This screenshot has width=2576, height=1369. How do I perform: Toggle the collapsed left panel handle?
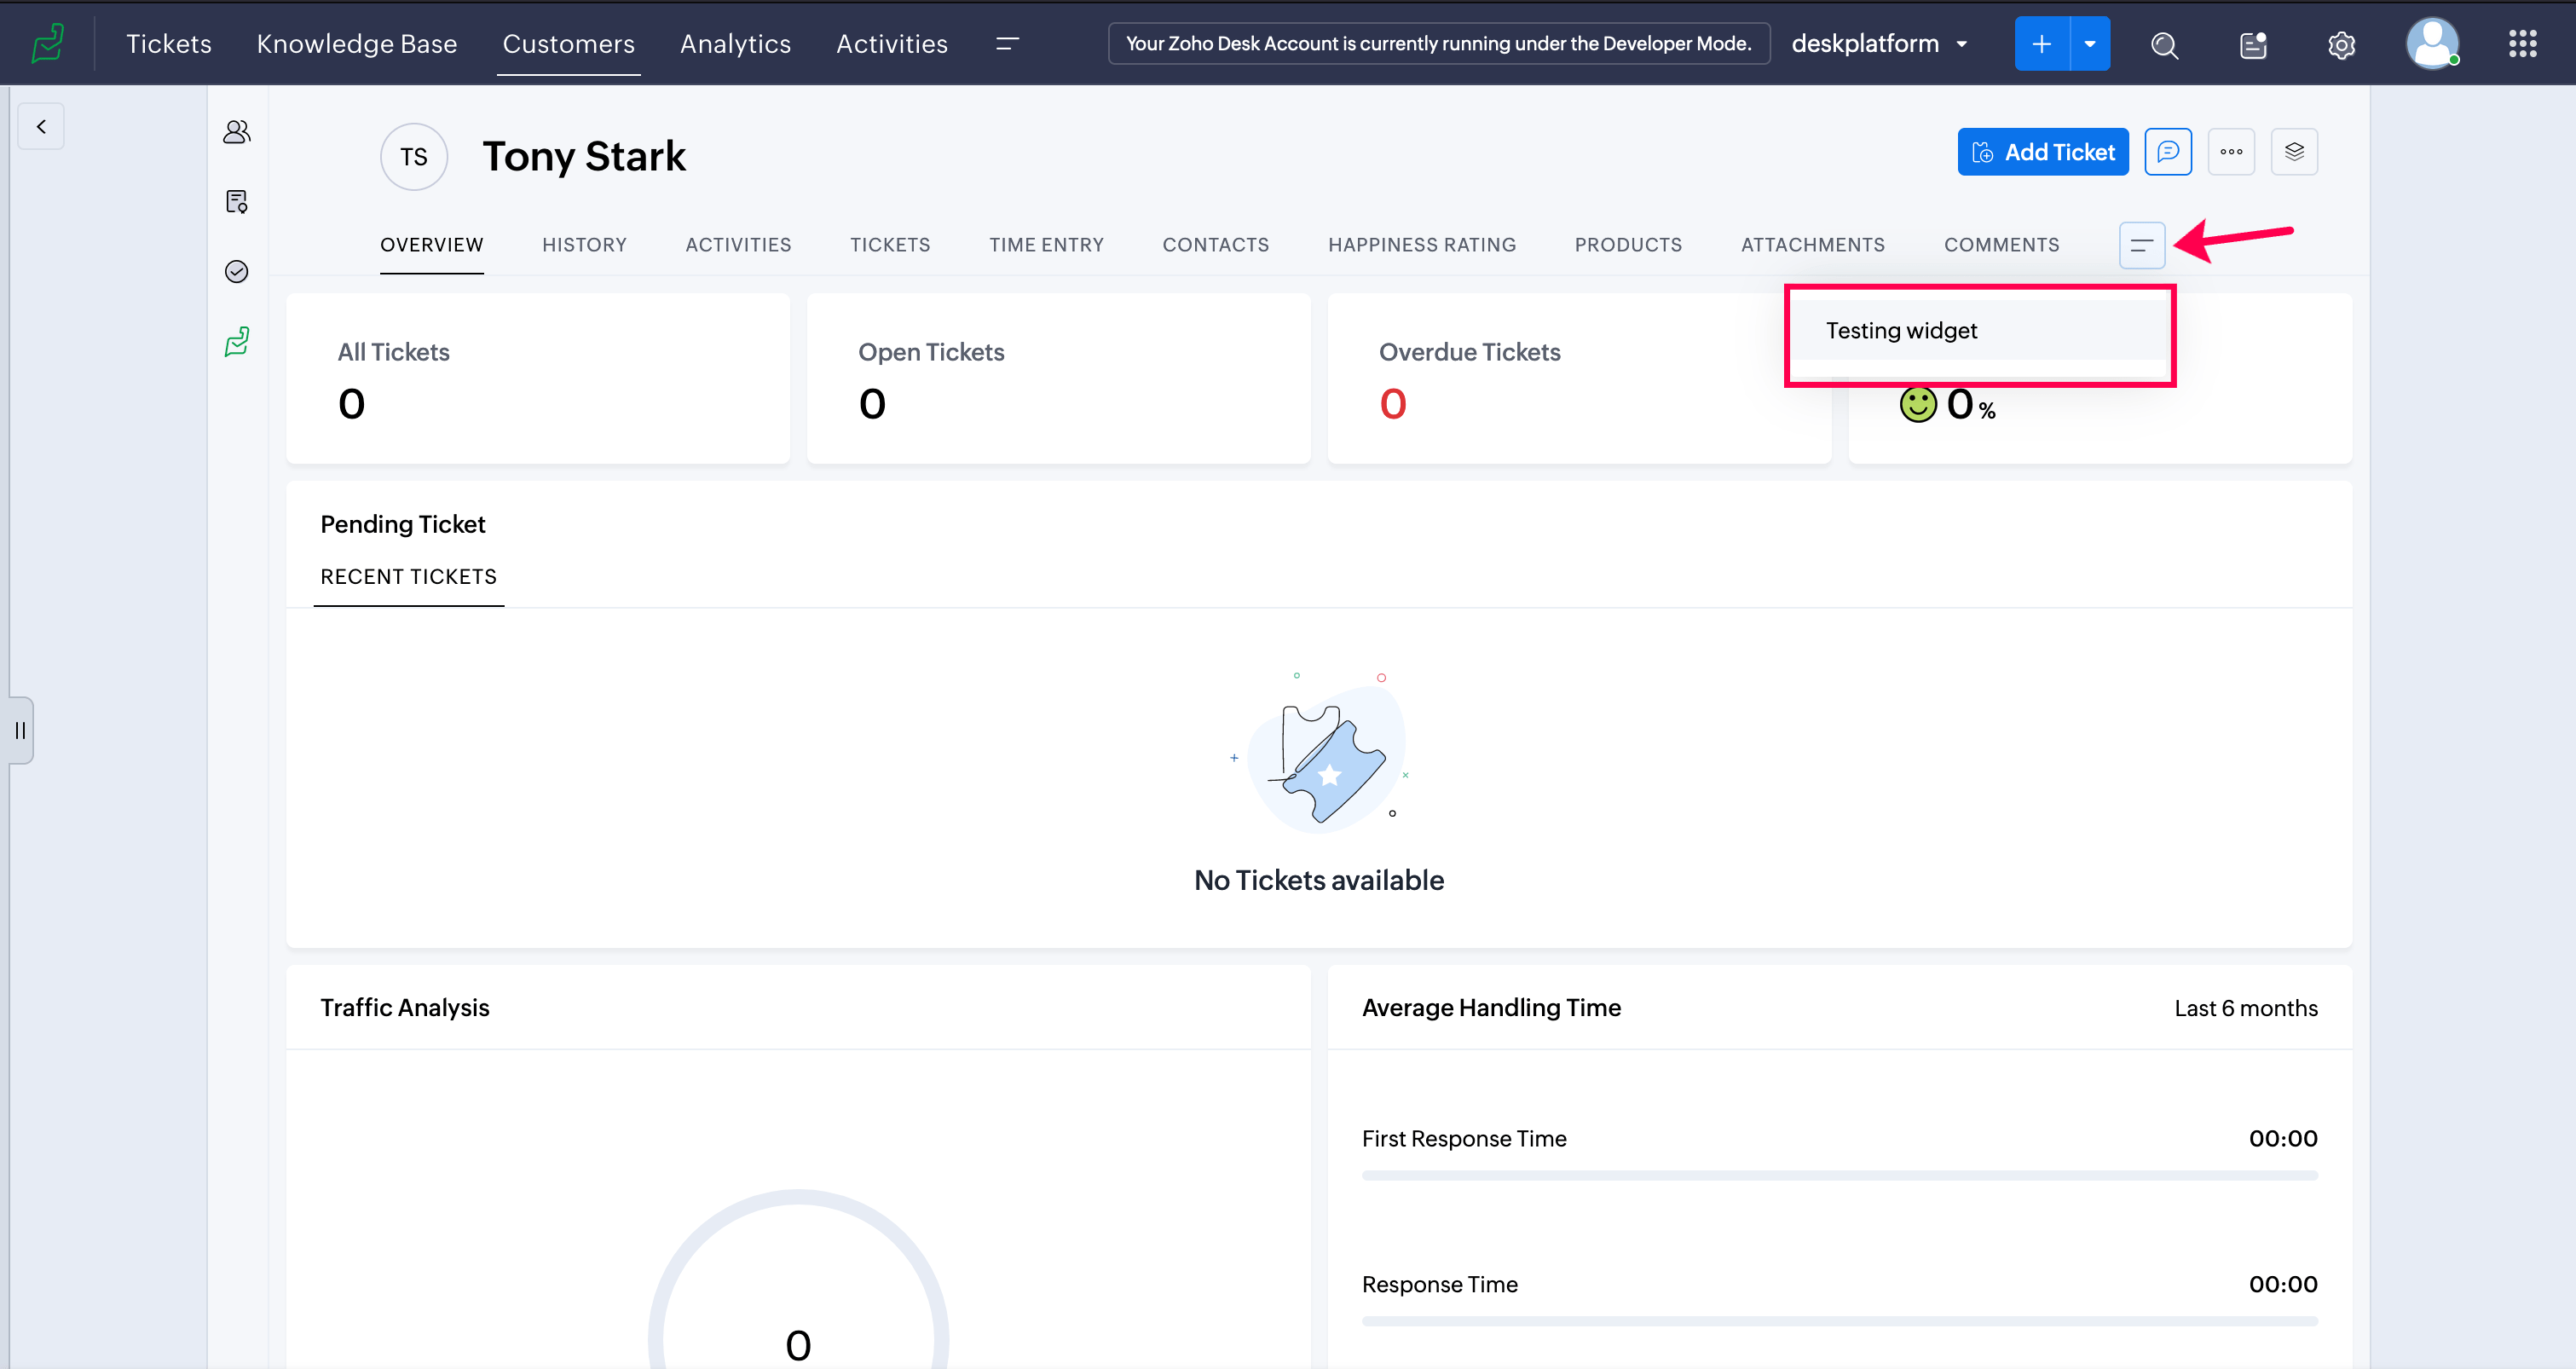(20, 730)
